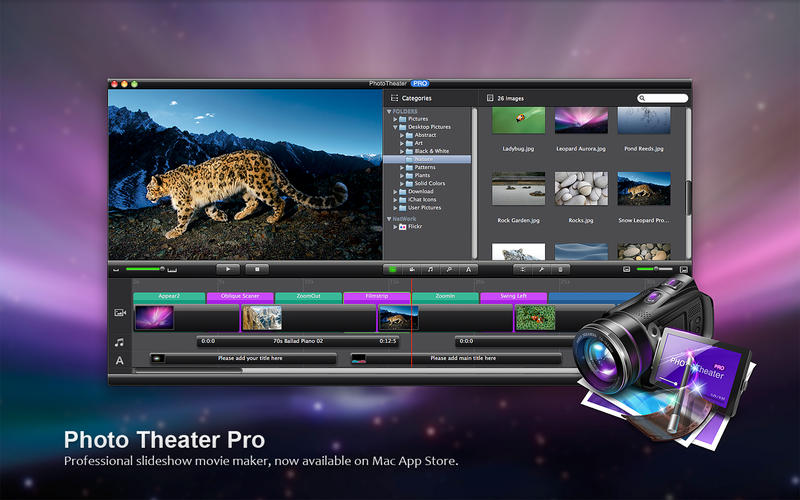Click the timeline horizontal scrollbar
This screenshot has width=800, height=500.
point(189,371)
